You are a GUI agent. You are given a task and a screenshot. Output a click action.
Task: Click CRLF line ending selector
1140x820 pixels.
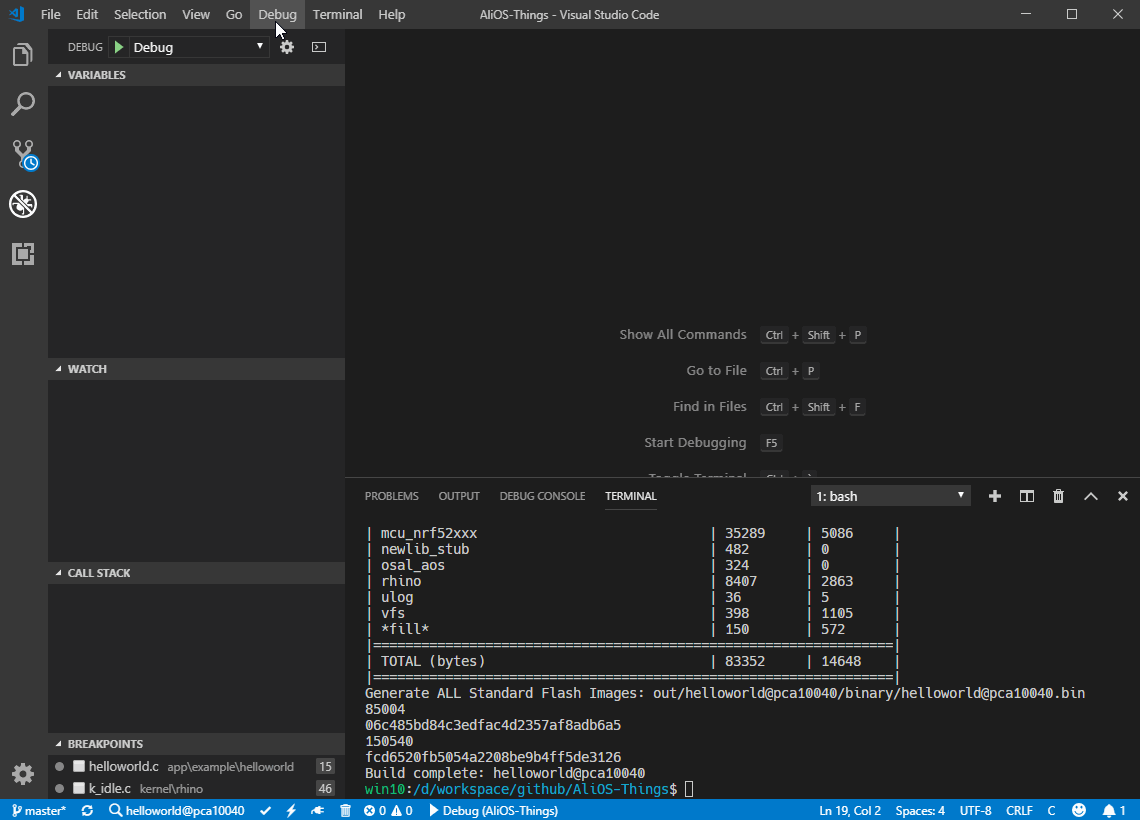pos(1019,811)
